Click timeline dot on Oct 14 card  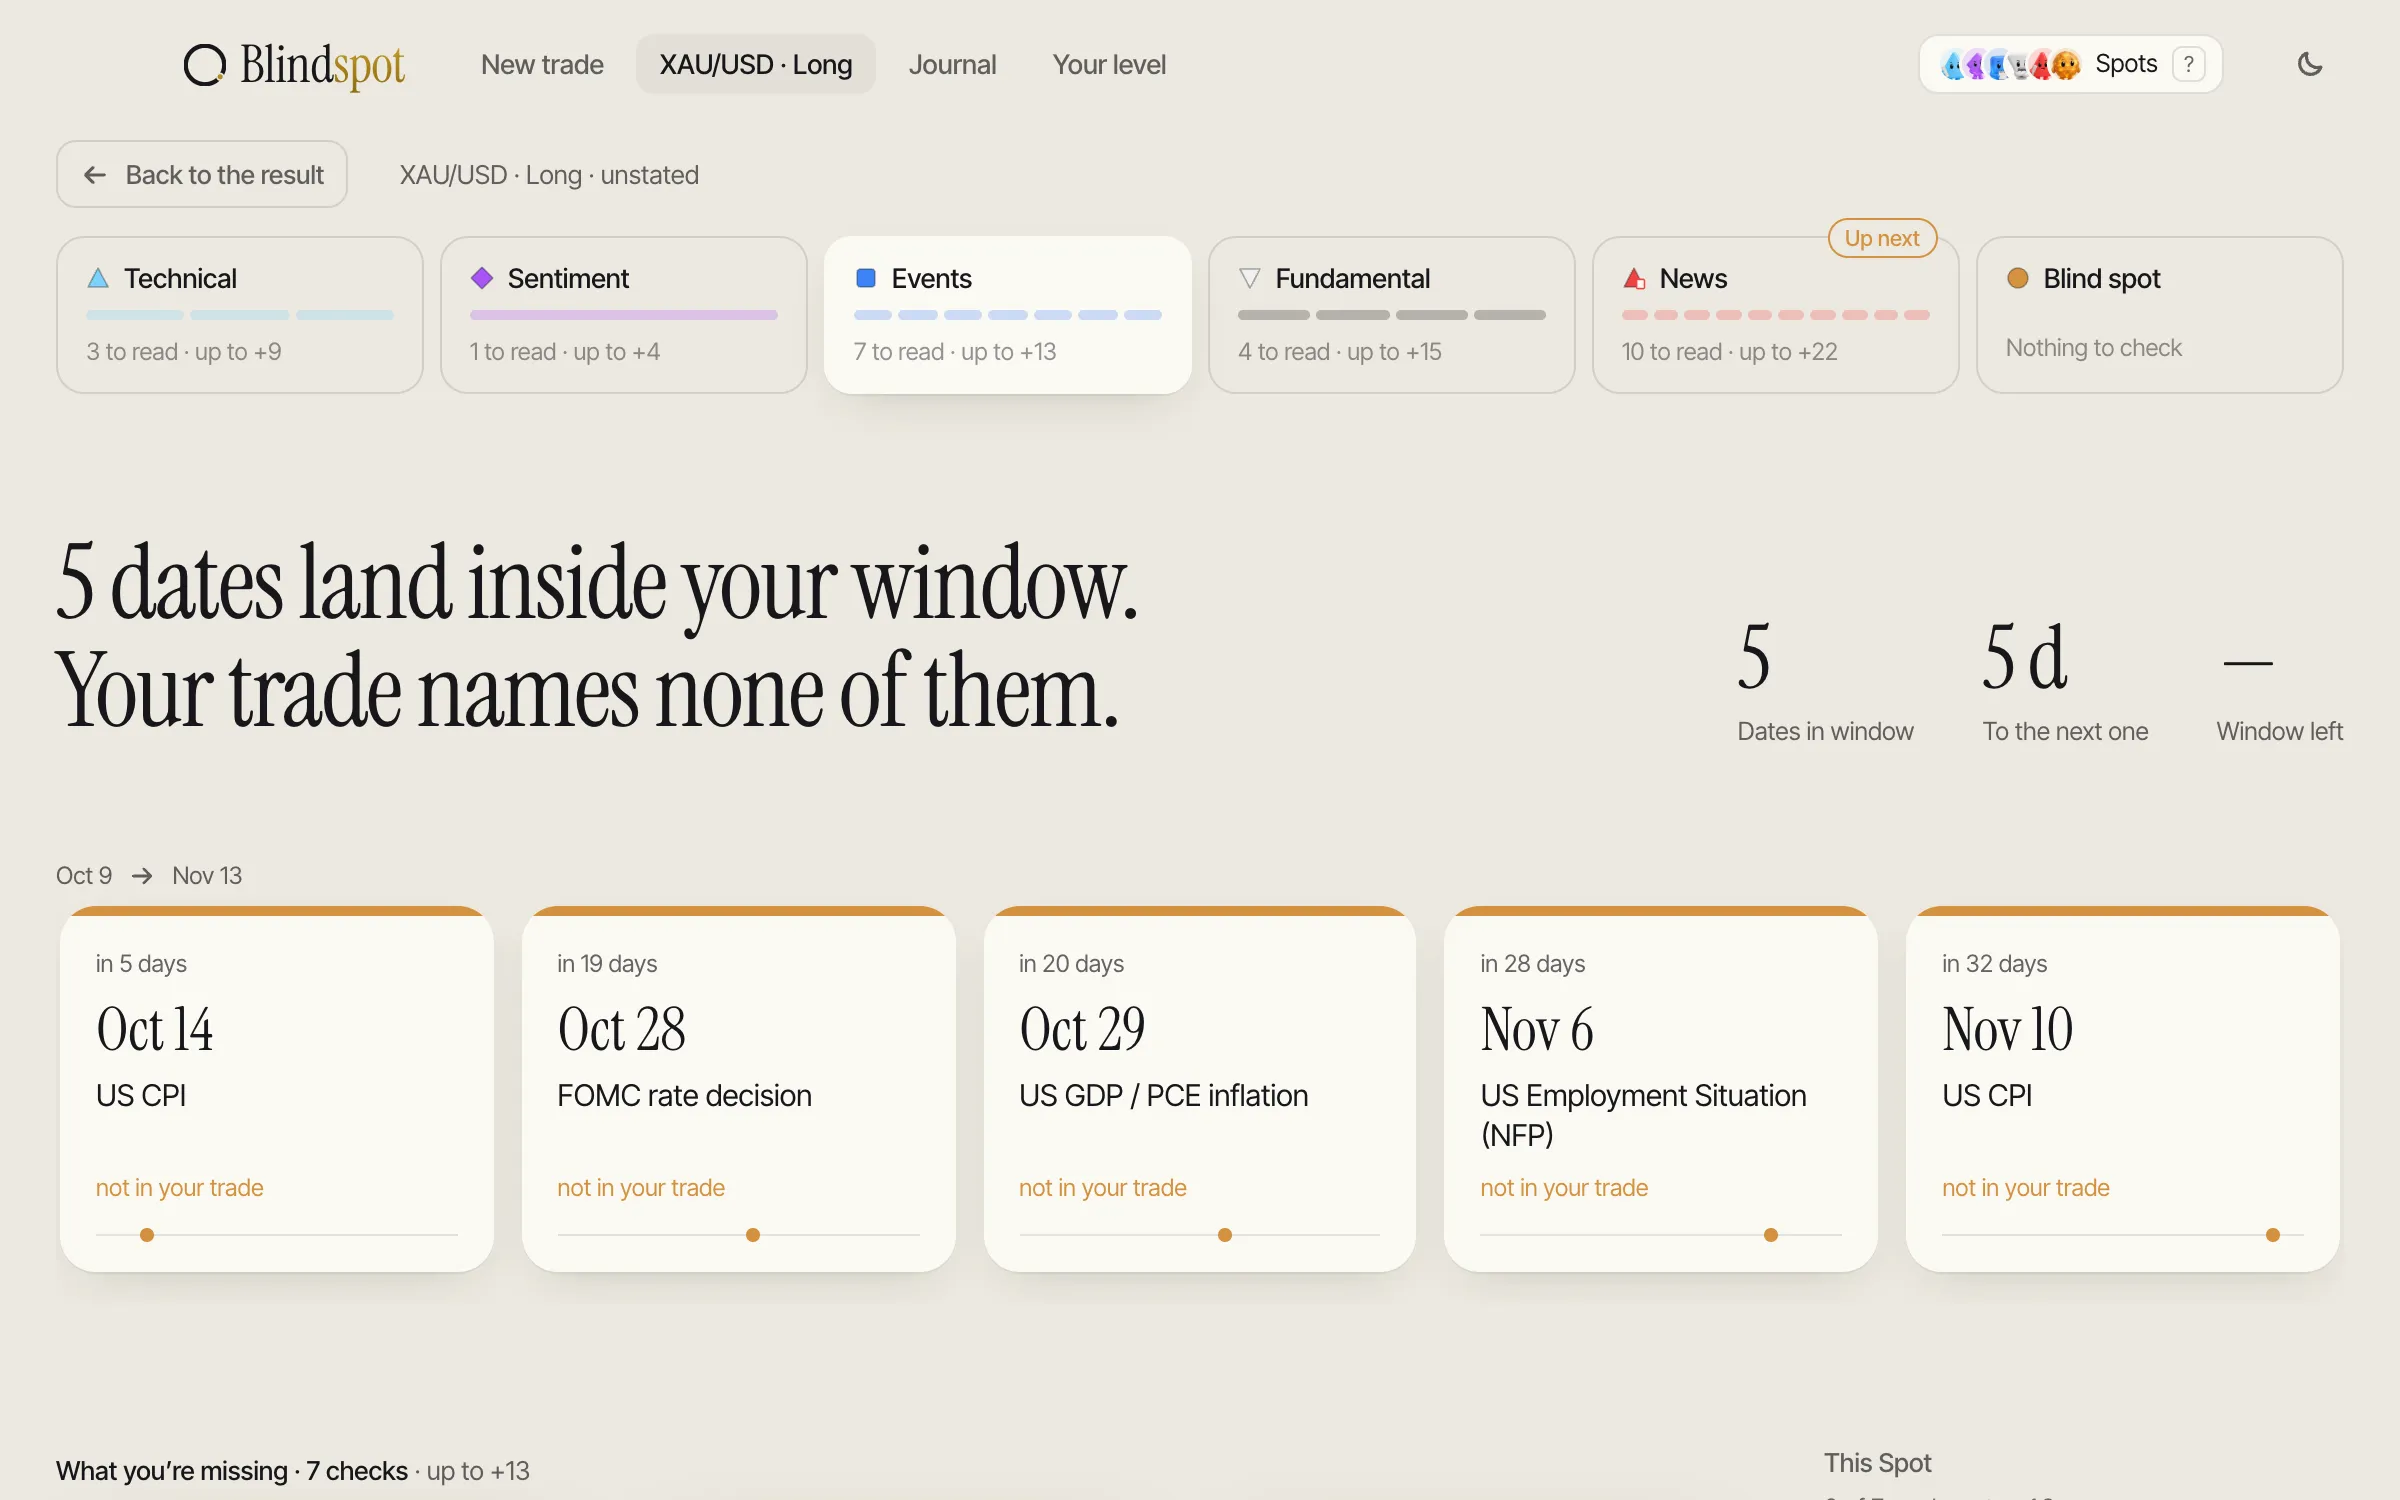tap(147, 1235)
